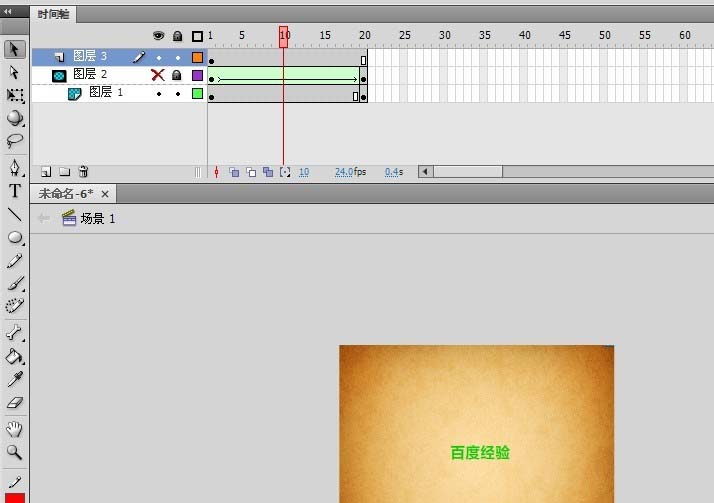Image resolution: width=714 pixels, height=503 pixels.
Task: Select the Bone tool
Action: (15, 333)
